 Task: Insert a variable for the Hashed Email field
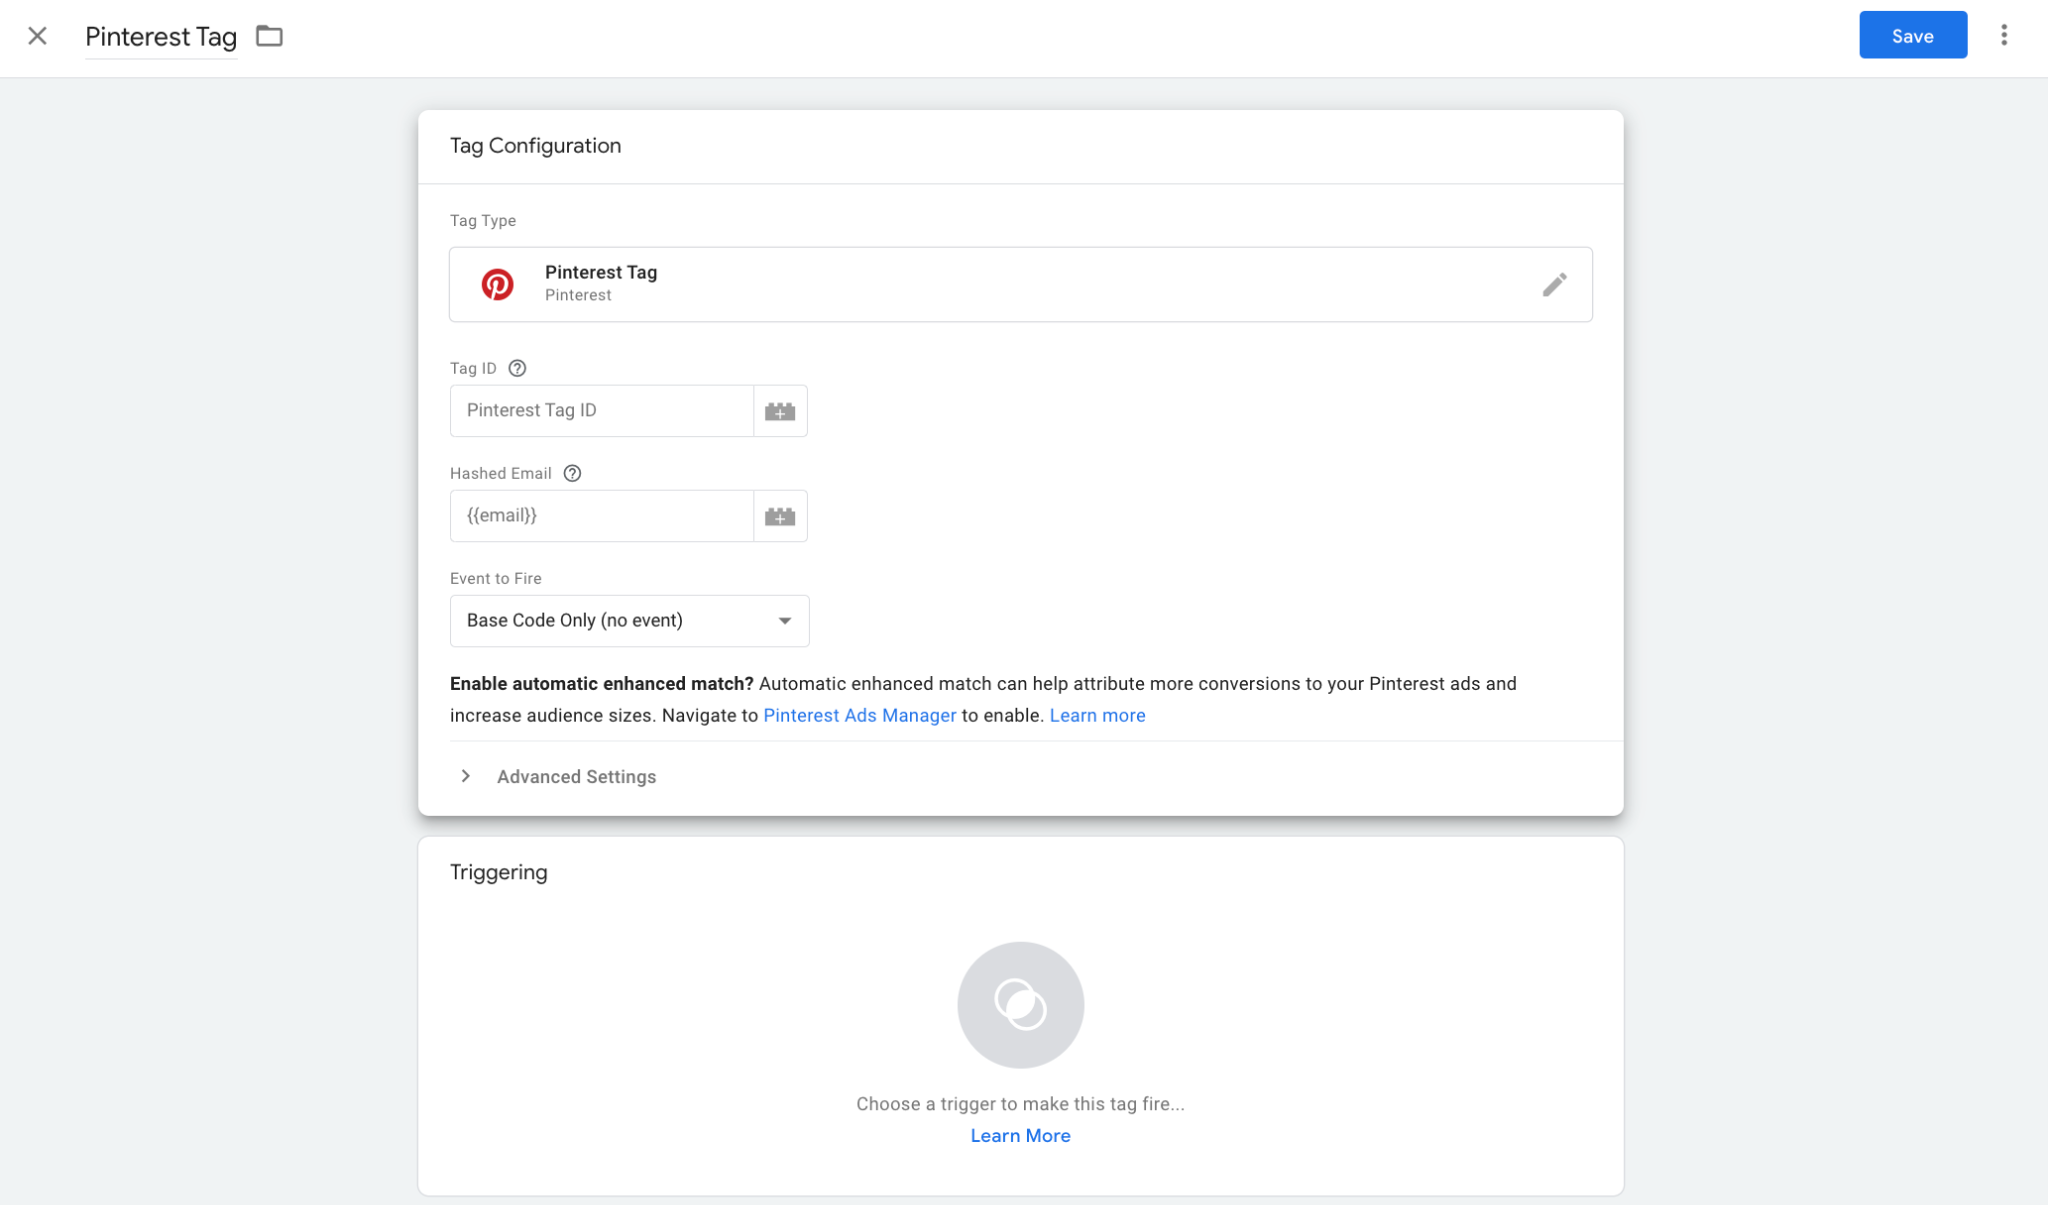(780, 516)
